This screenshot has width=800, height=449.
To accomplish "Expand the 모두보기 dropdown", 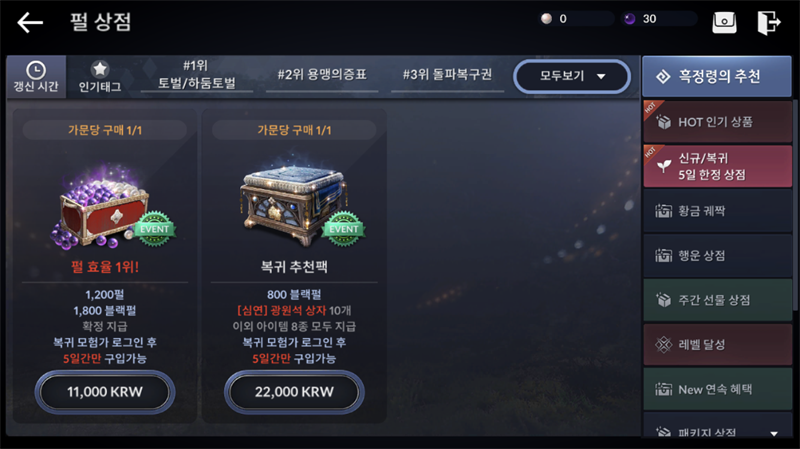I will tap(572, 77).
